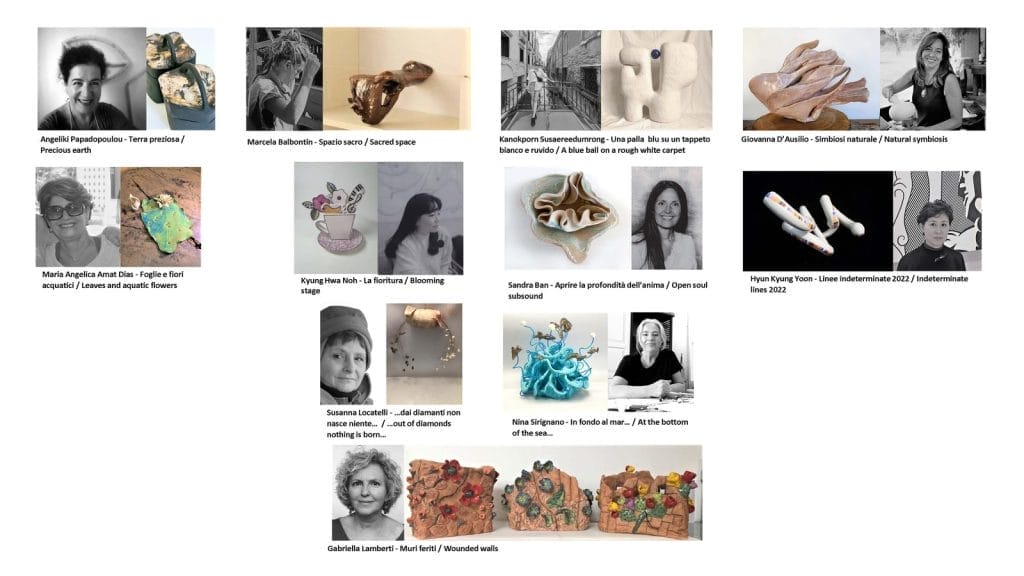Click Kyung Hwa Noh's portrait

point(420,218)
